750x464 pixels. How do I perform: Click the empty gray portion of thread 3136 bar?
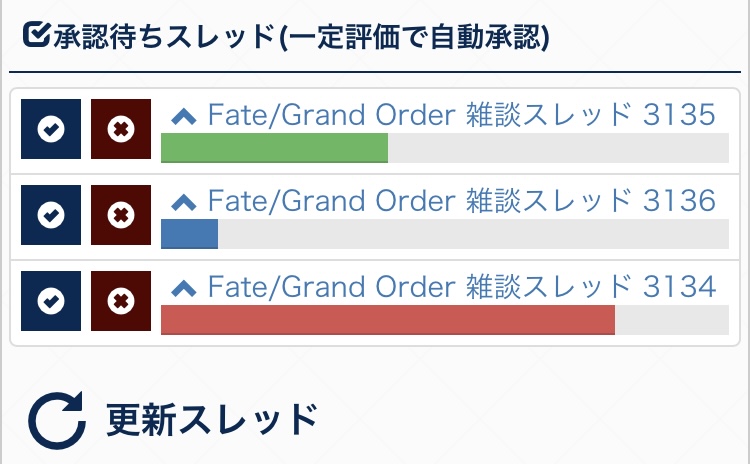point(472,234)
